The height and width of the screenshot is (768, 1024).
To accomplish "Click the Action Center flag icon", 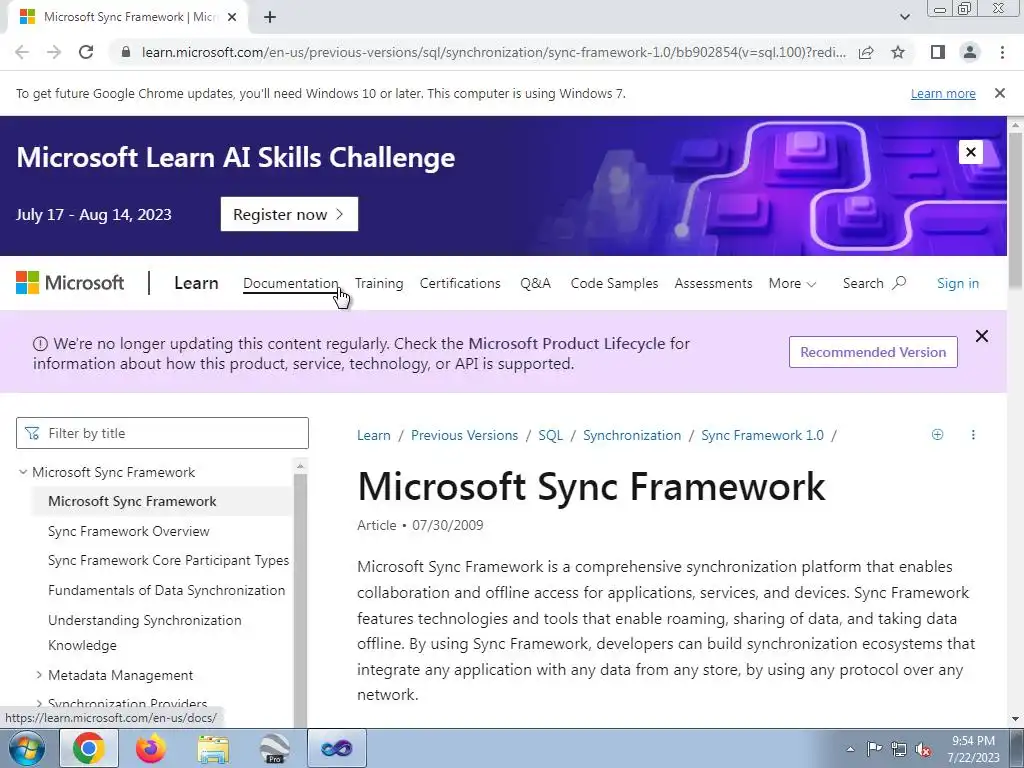I will (x=874, y=749).
